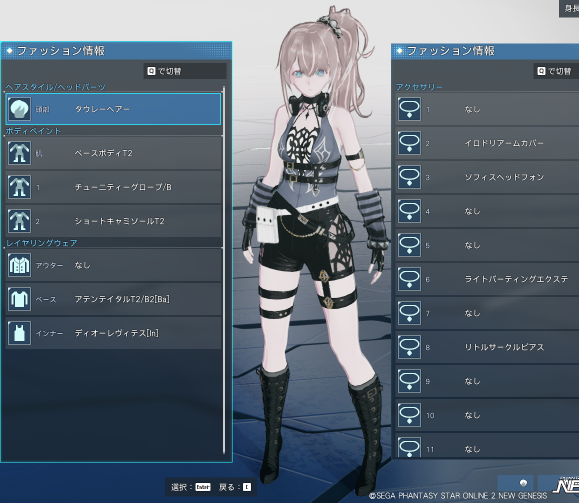Click the necklace icon in accessory slot 4
Screen dimensions: 579x503
(x=409, y=211)
